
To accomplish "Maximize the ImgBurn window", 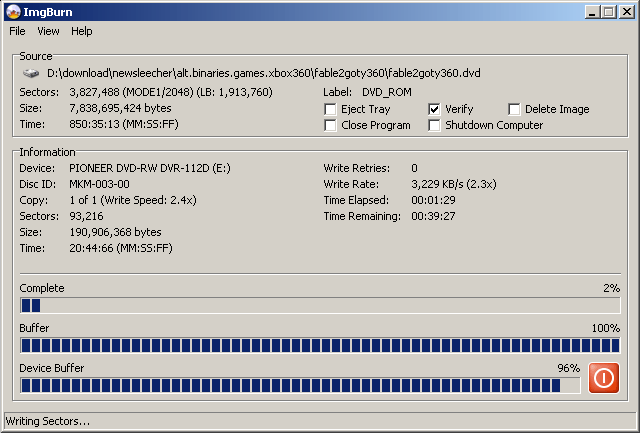I will point(608,12).
